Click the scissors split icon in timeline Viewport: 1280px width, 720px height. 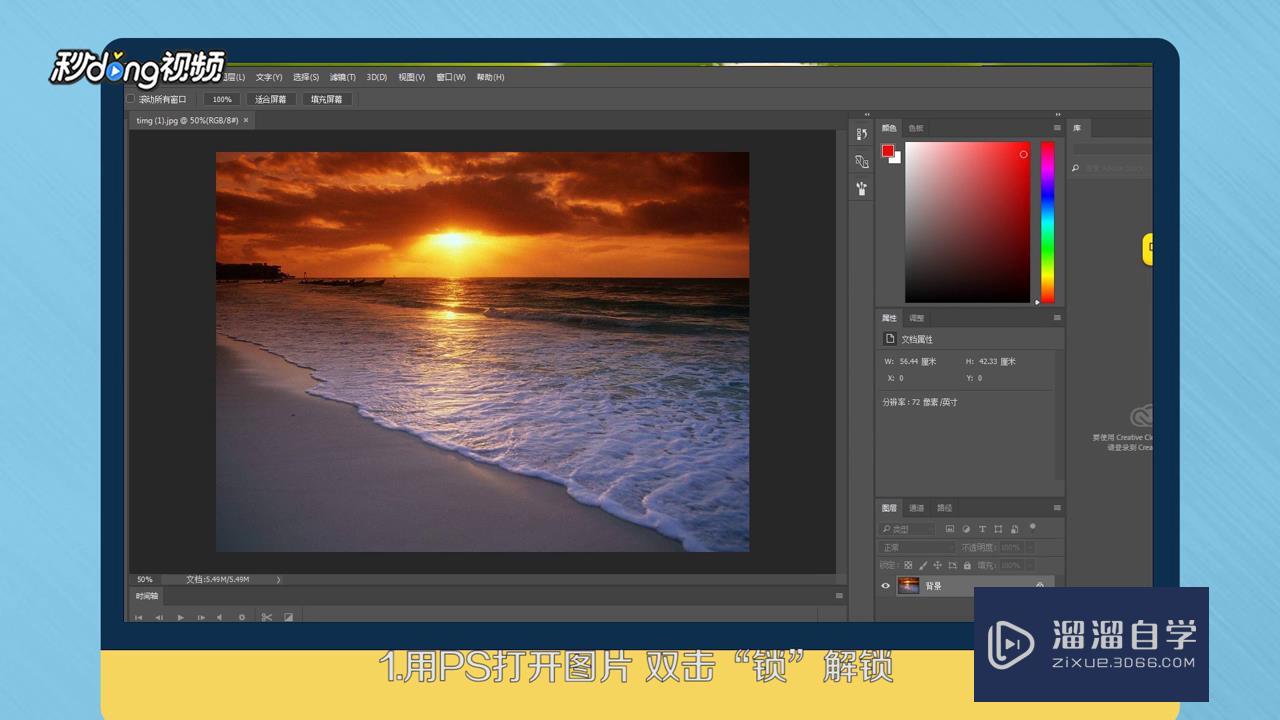point(267,617)
